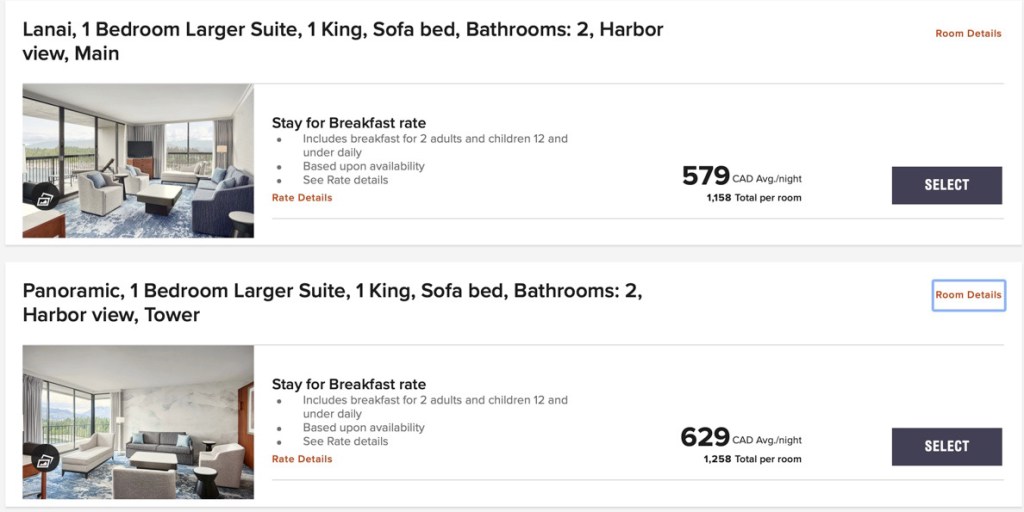Select the Panoramic suite at 629 CAD

pyautogui.click(x=946, y=446)
